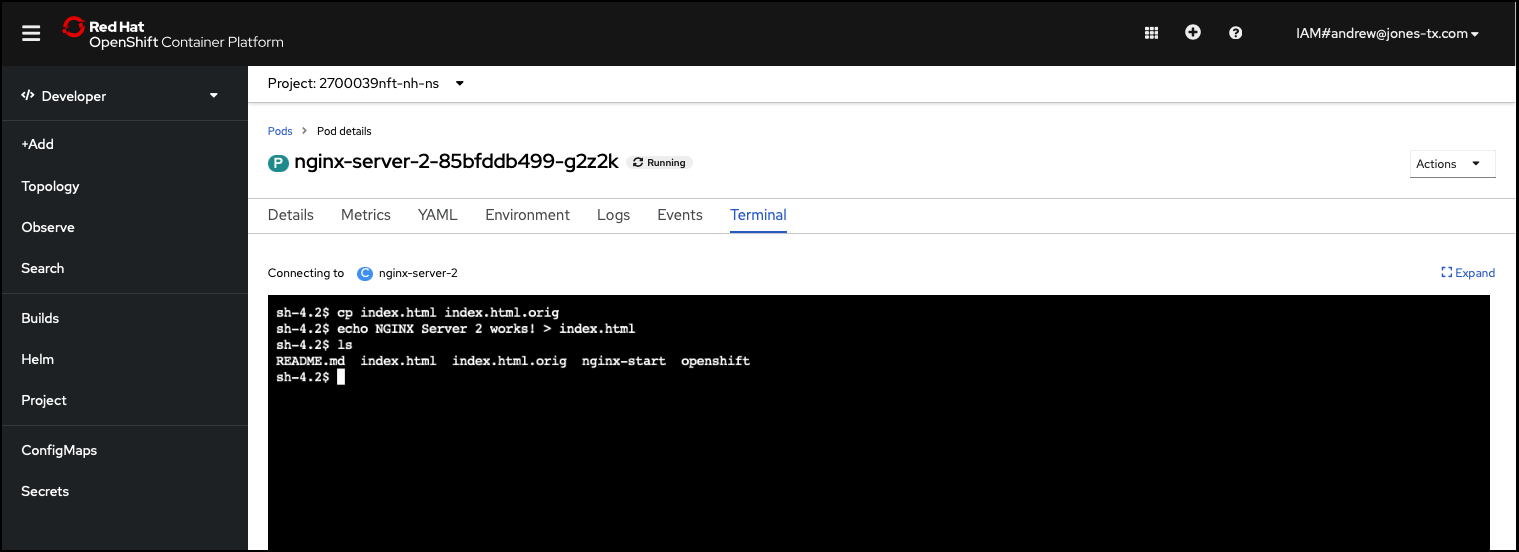Click the blue container 'C' badge icon
The height and width of the screenshot is (552, 1519).
click(x=365, y=273)
